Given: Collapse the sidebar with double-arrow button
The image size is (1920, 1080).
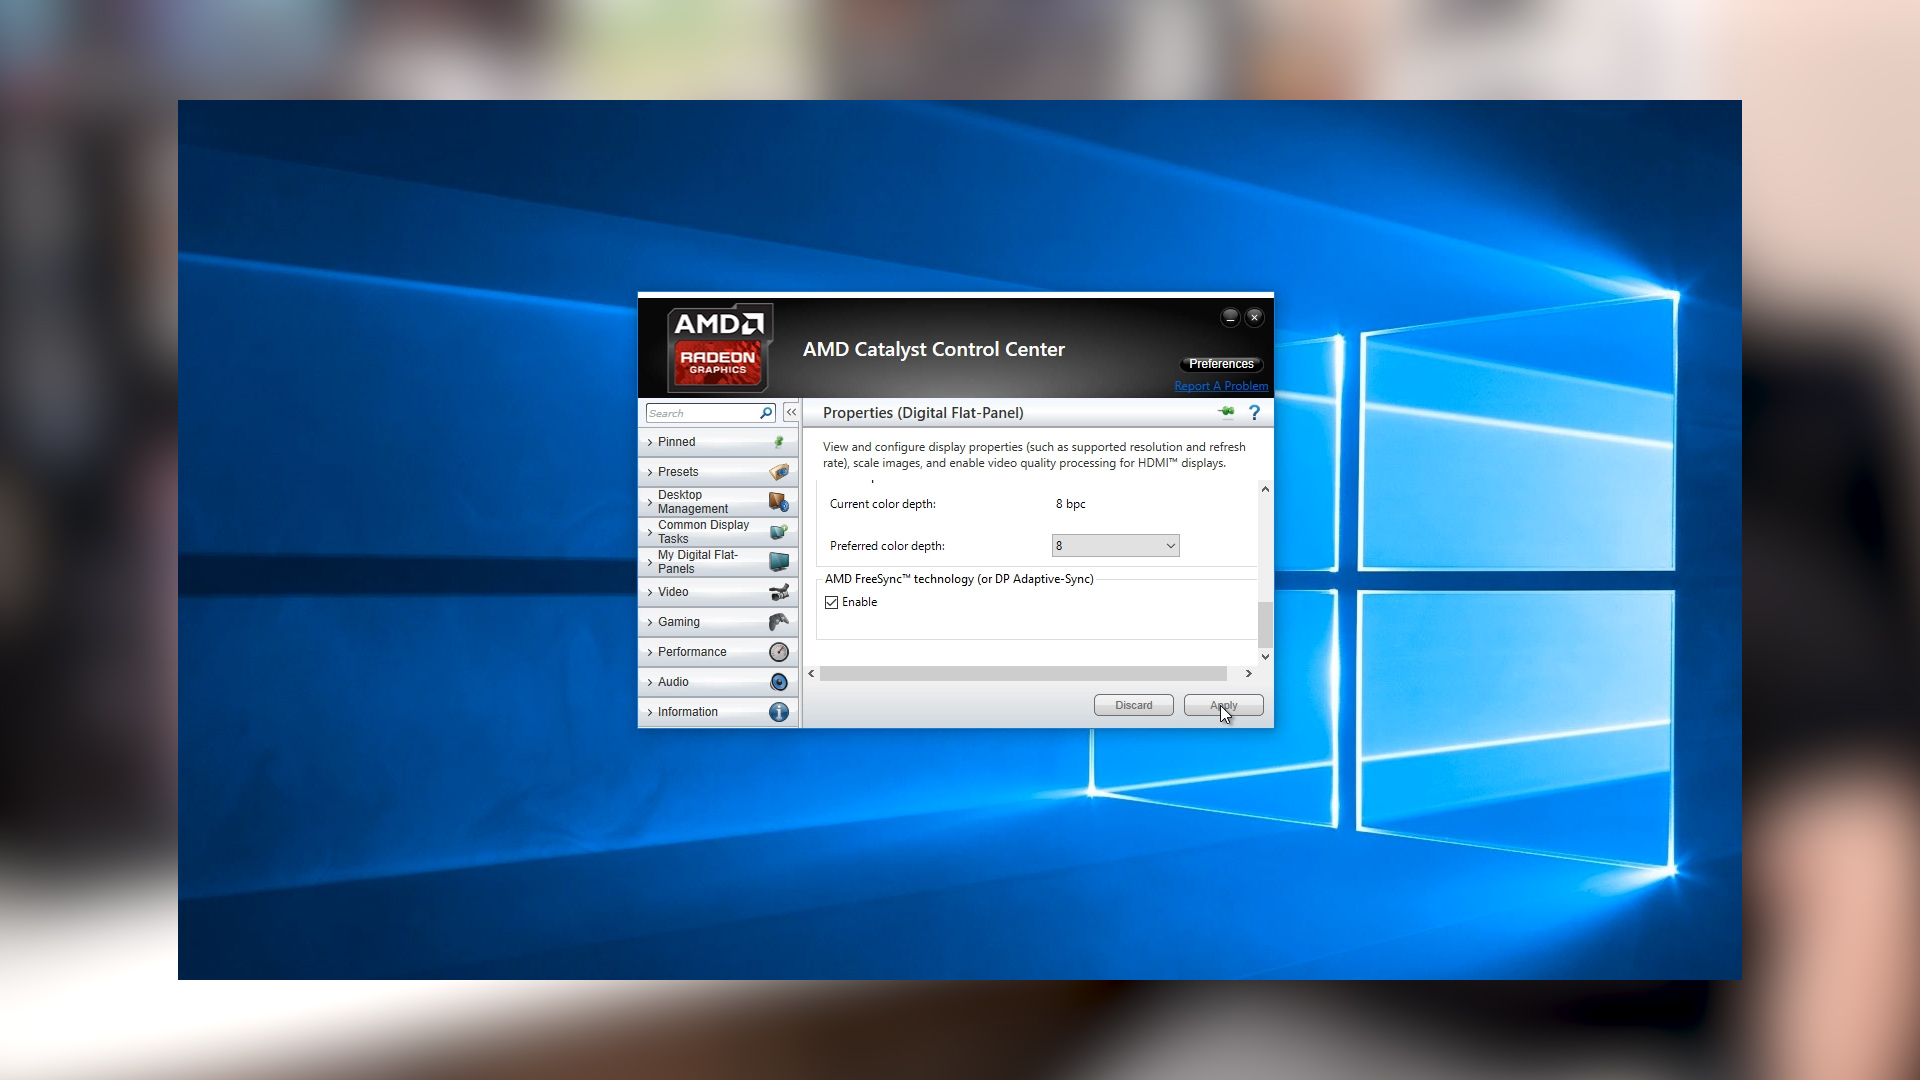Looking at the screenshot, I should click(x=791, y=412).
